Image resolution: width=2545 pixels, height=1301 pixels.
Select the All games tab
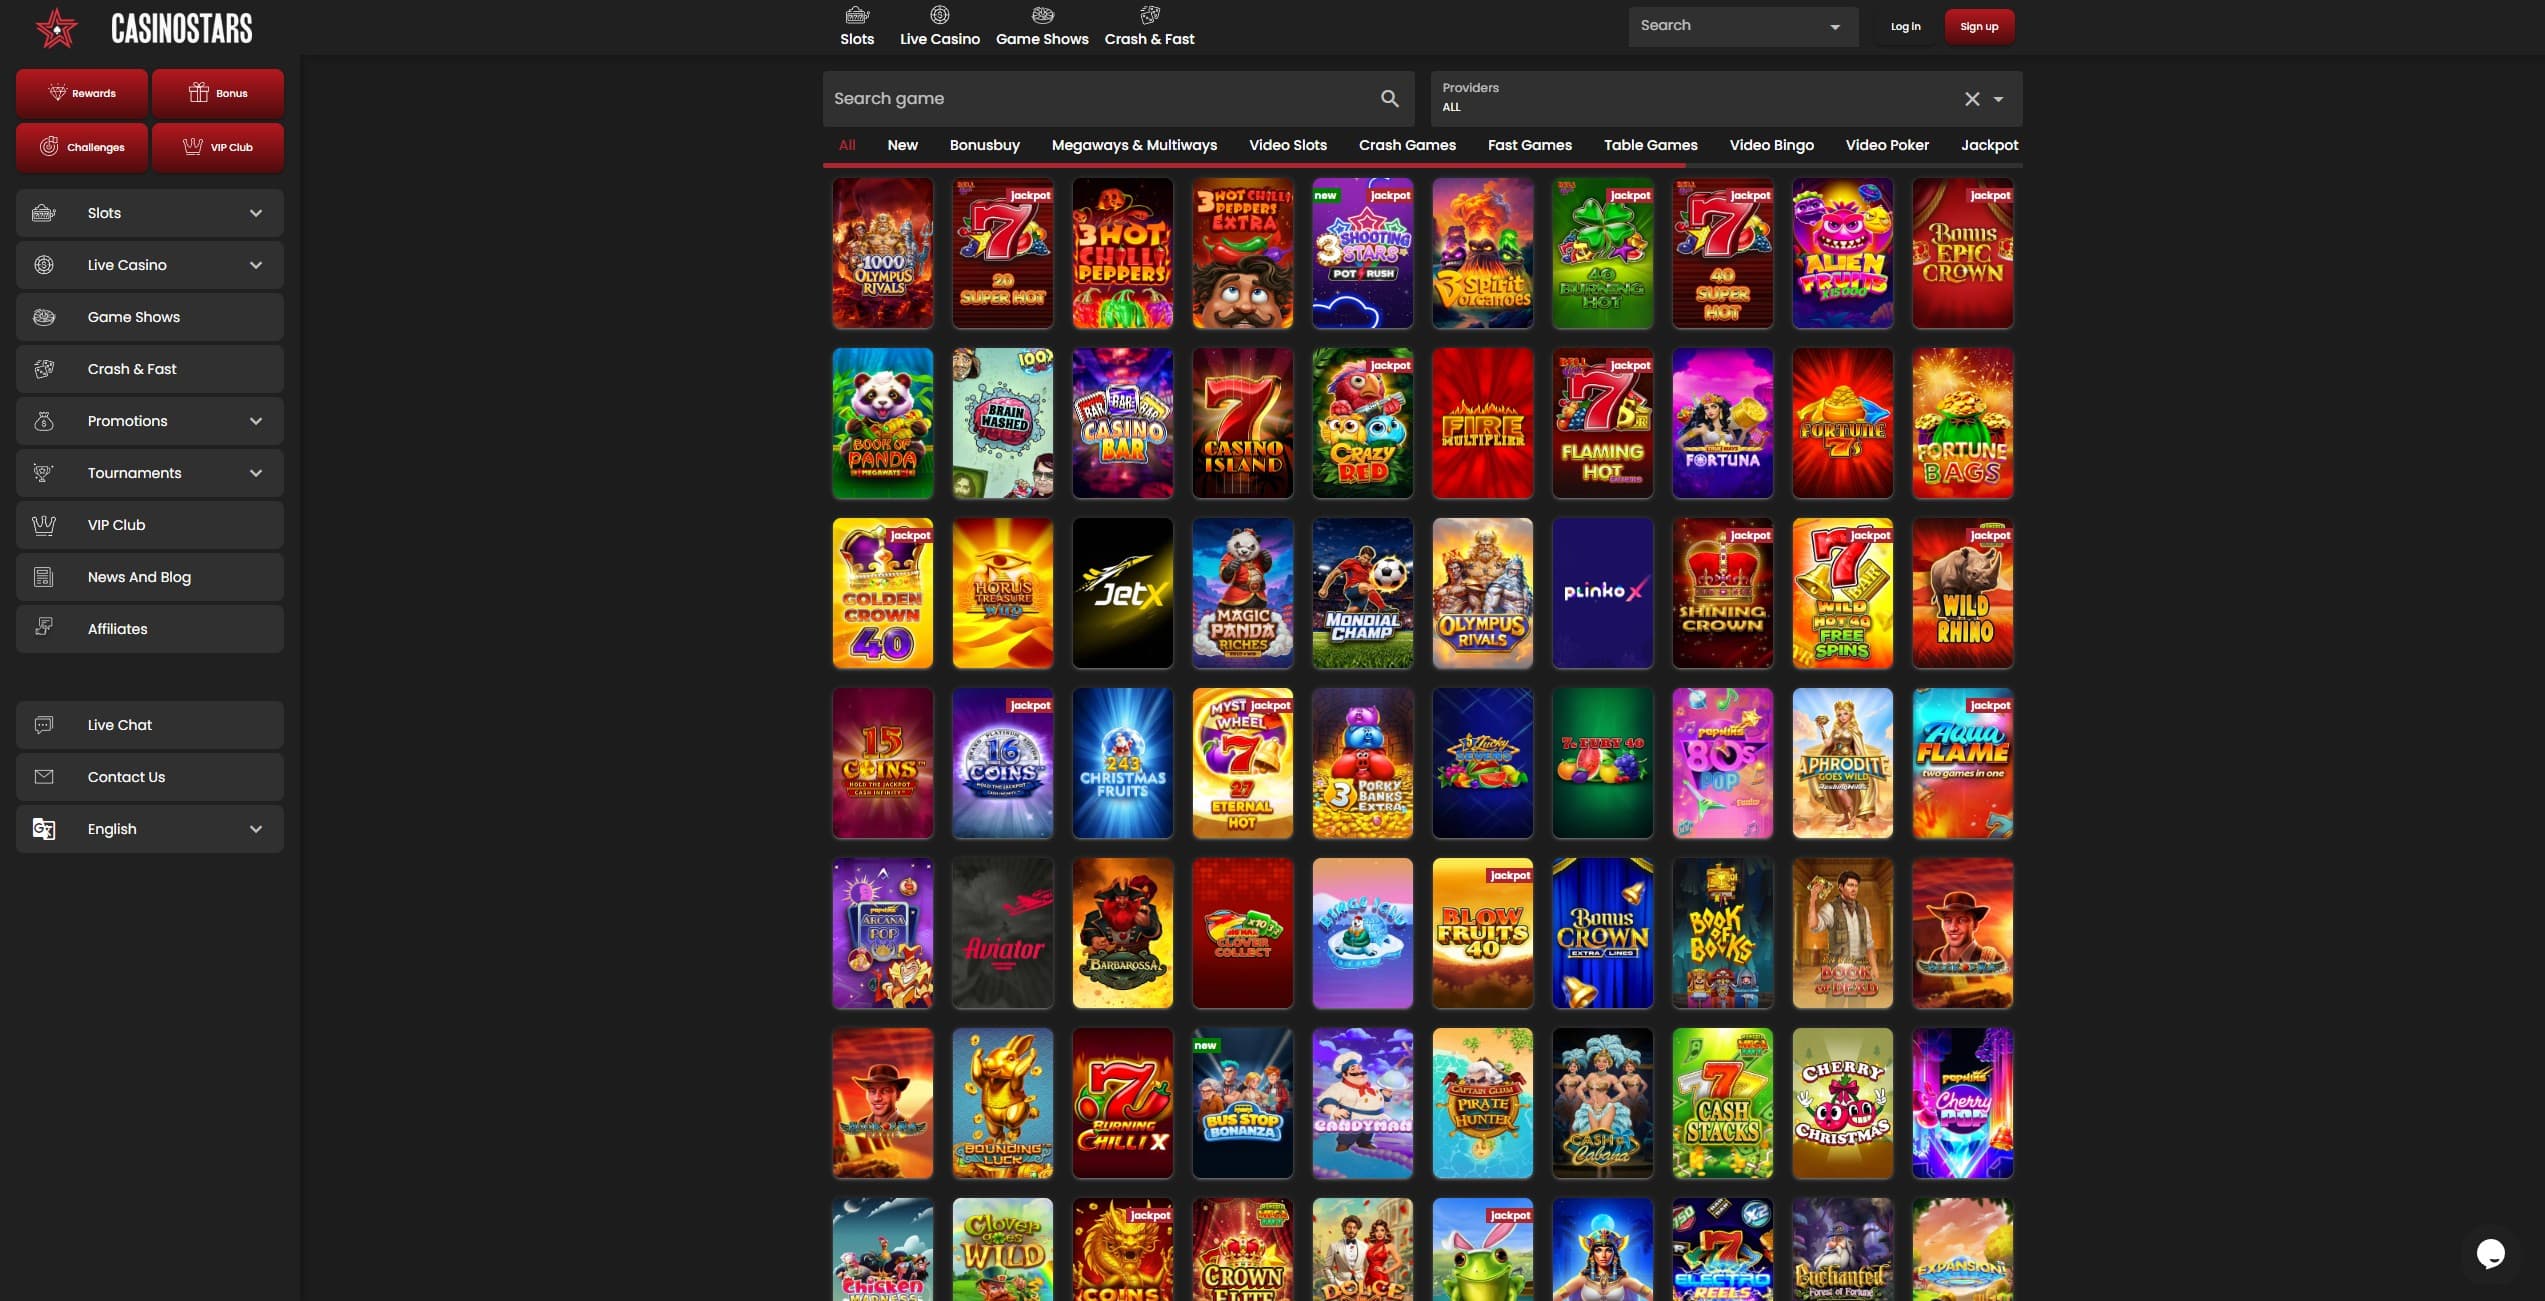[x=847, y=145]
